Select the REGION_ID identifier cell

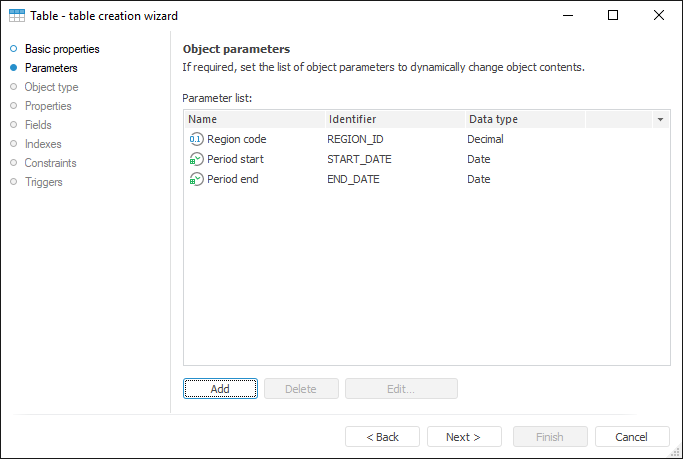pyautogui.click(x=355, y=139)
